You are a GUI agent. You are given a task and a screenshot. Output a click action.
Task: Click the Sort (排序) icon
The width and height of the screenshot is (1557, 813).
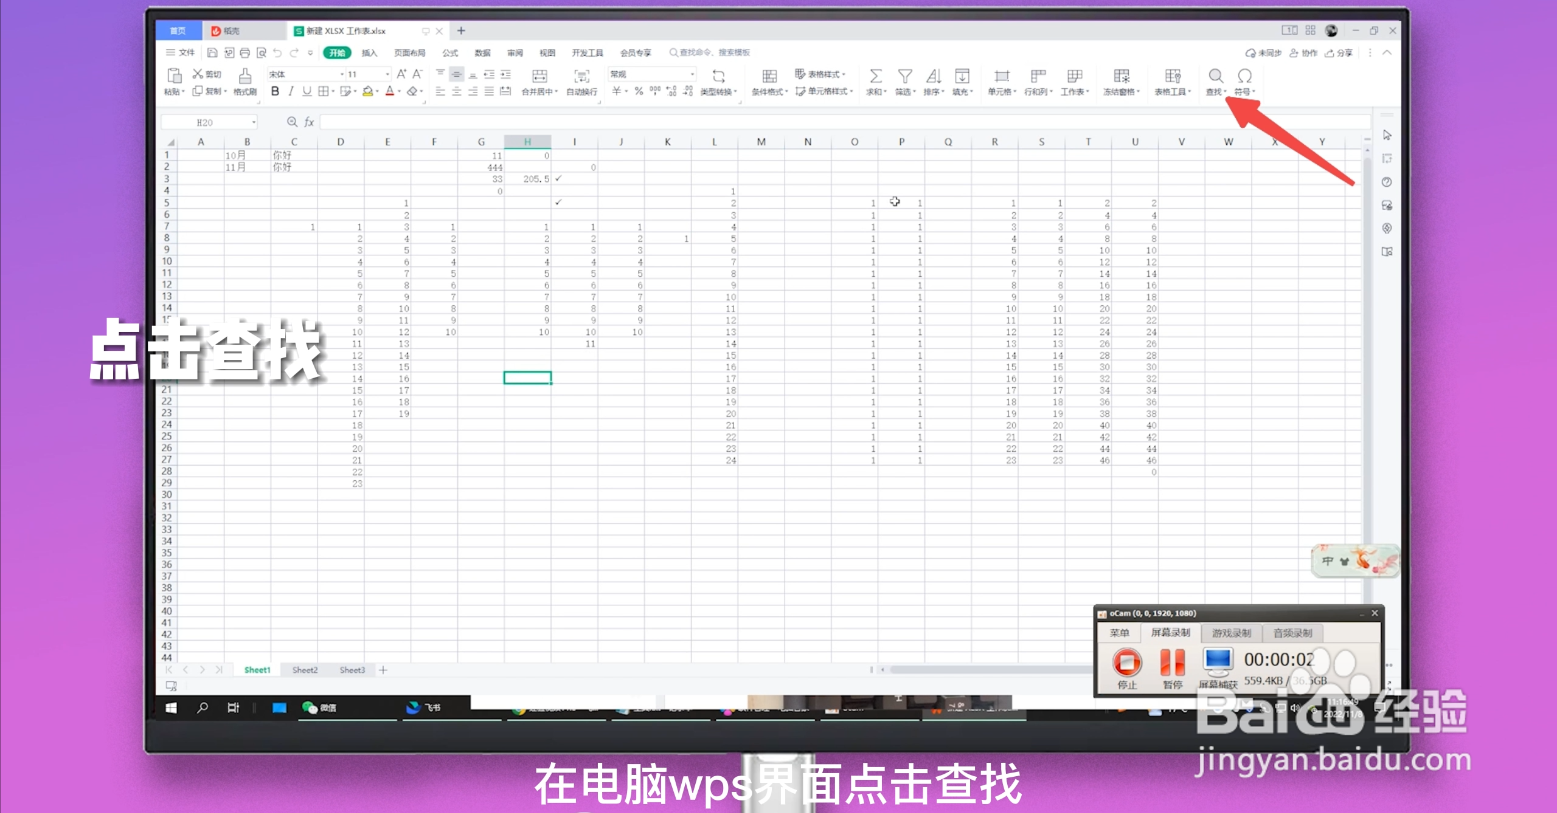(x=933, y=76)
